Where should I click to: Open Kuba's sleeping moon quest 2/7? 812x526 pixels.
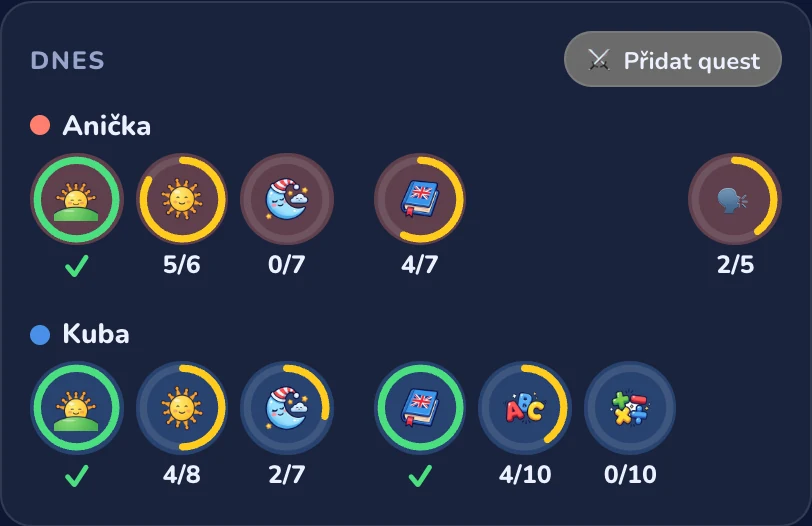[x=287, y=407]
